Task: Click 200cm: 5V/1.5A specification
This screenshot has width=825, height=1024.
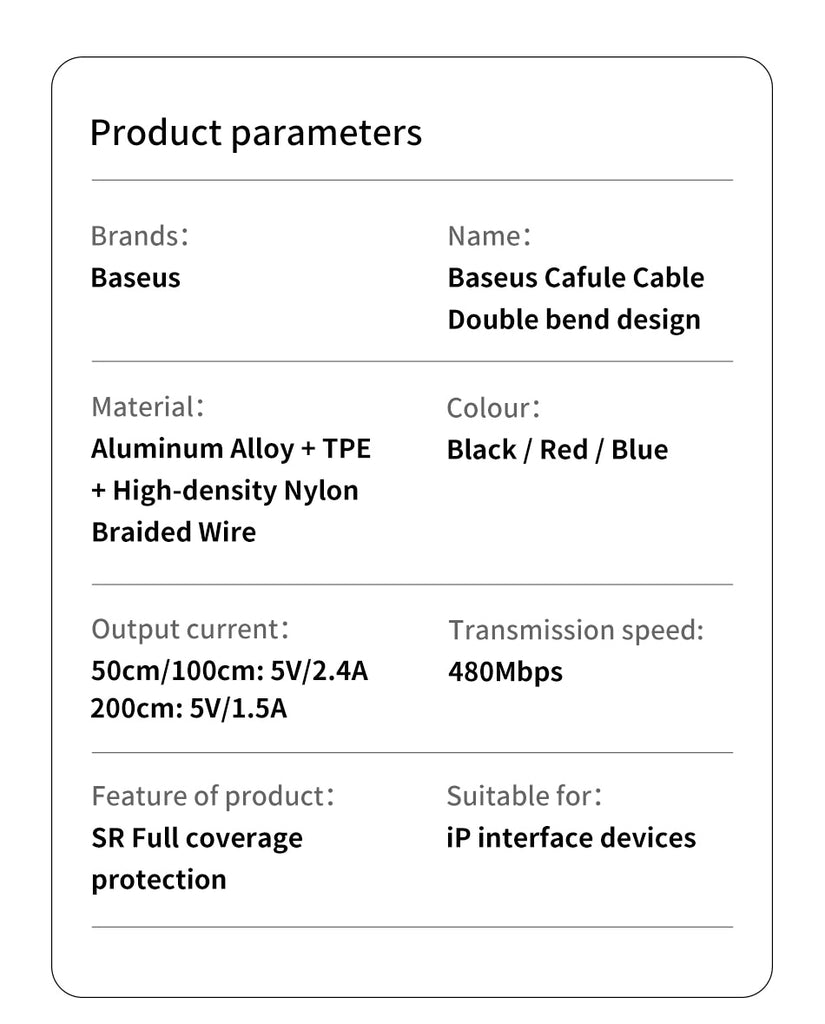Action: (189, 709)
